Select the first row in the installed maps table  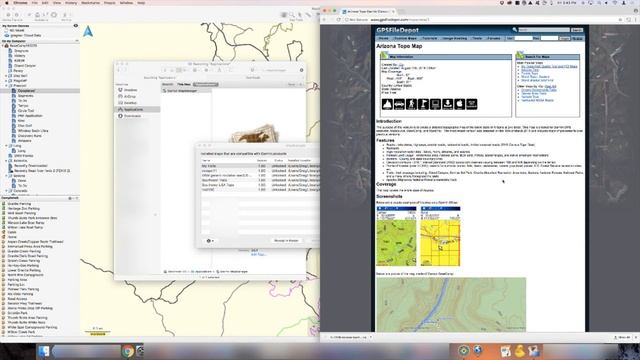(x=260, y=166)
